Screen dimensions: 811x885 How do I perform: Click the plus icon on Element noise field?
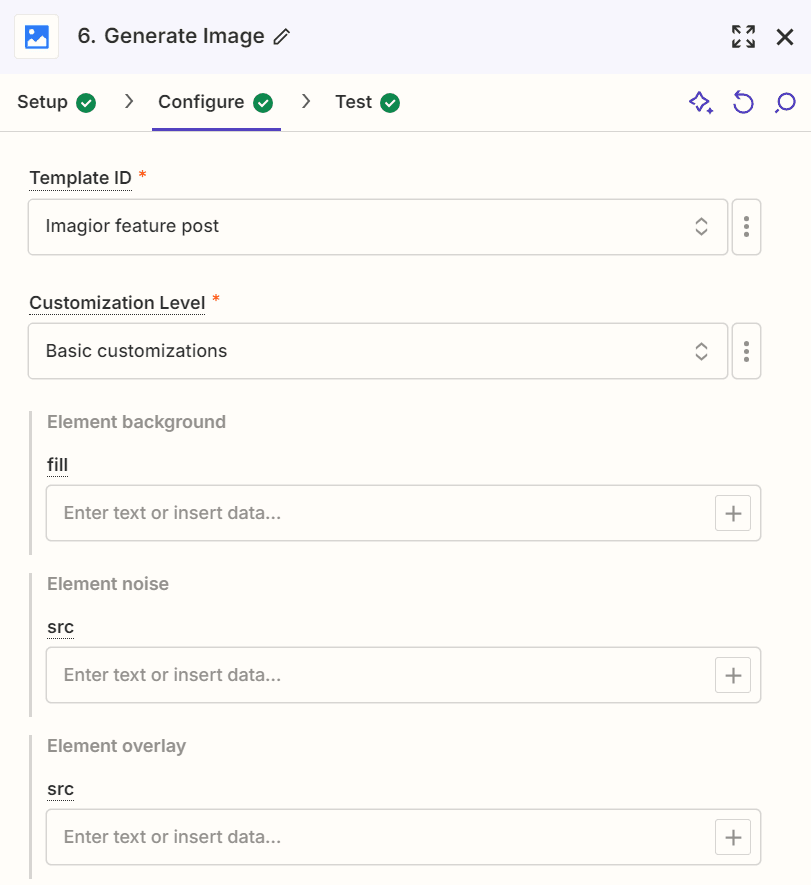[733, 675]
